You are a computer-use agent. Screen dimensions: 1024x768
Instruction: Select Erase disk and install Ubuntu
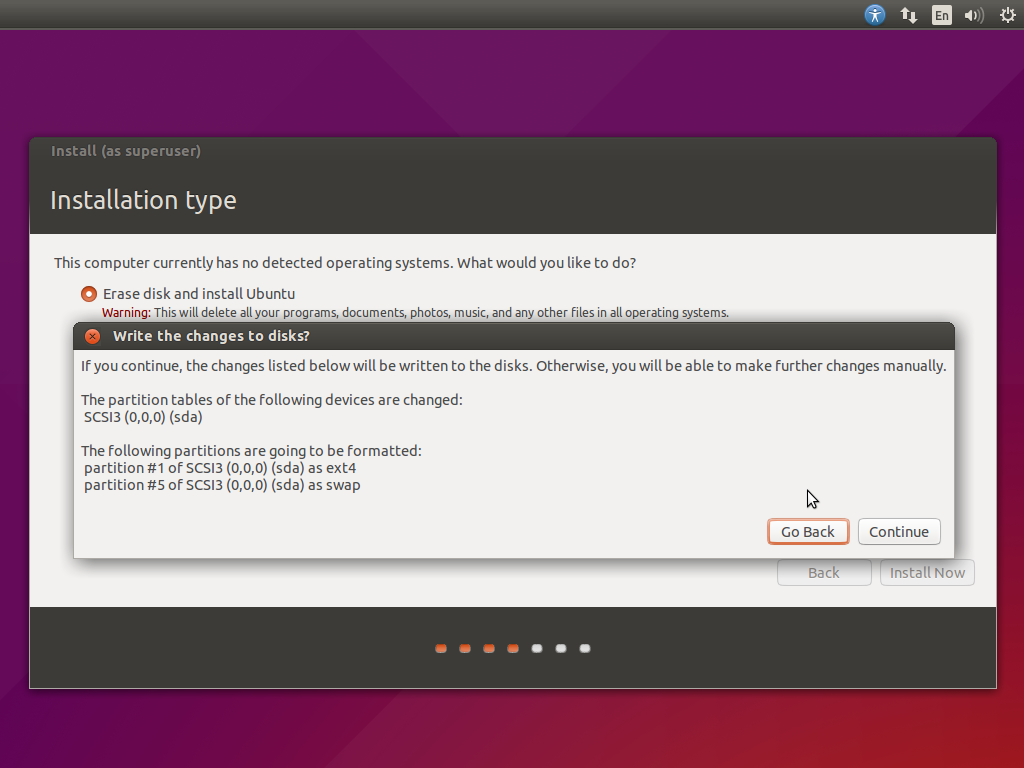point(90,294)
